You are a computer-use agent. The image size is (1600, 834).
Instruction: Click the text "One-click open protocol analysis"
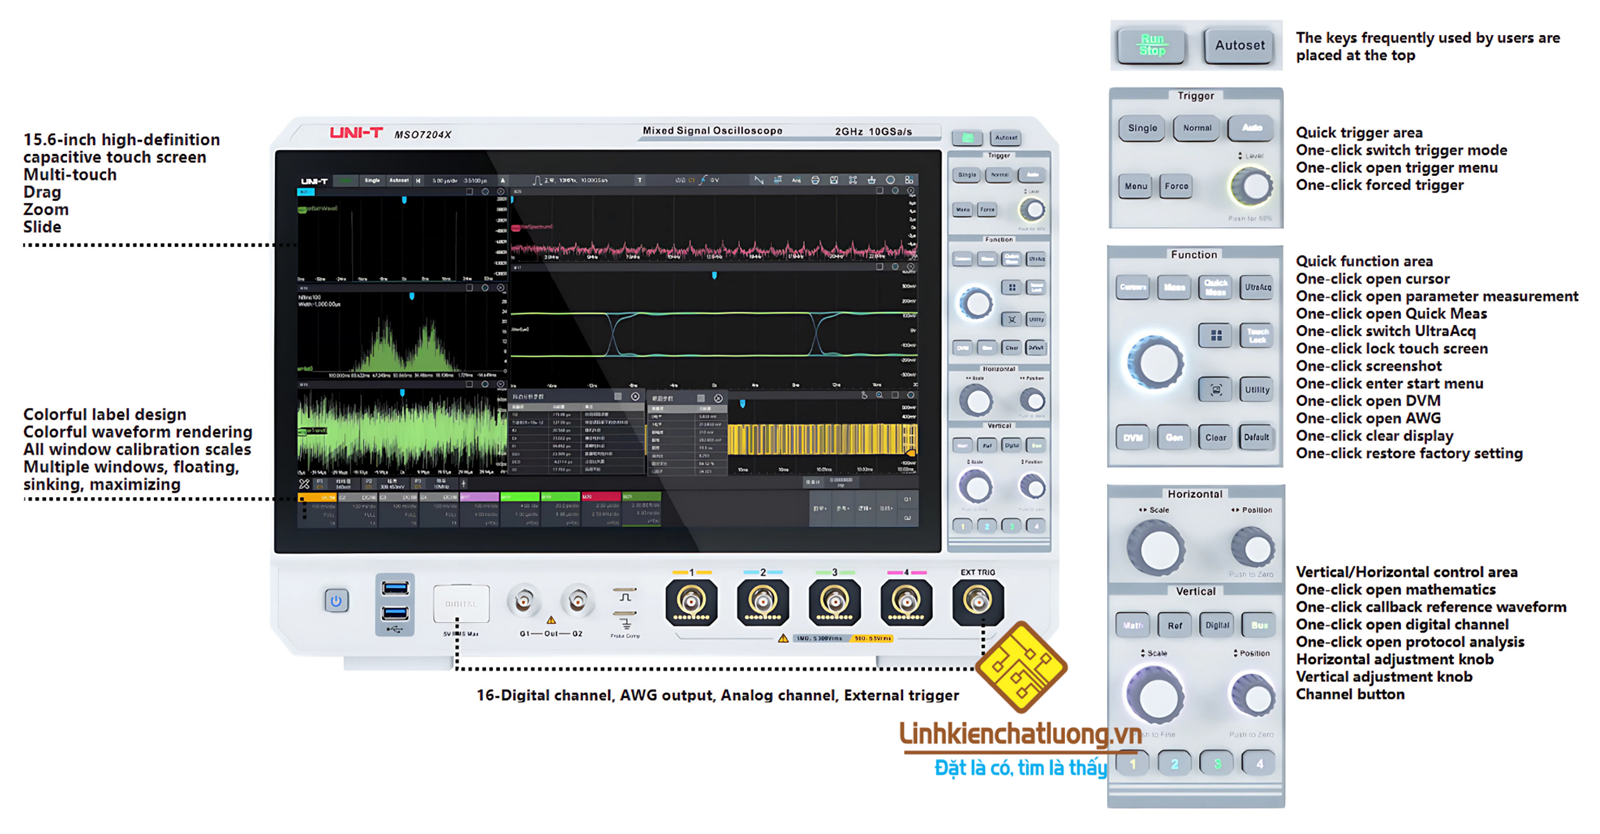pos(1410,642)
